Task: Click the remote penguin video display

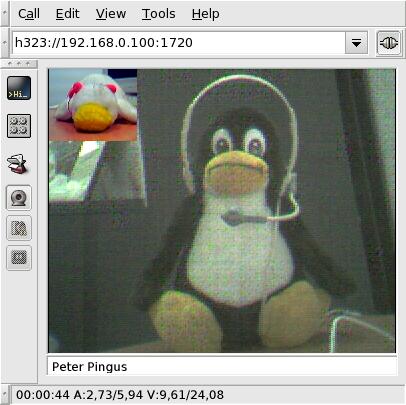Action: coord(222,211)
